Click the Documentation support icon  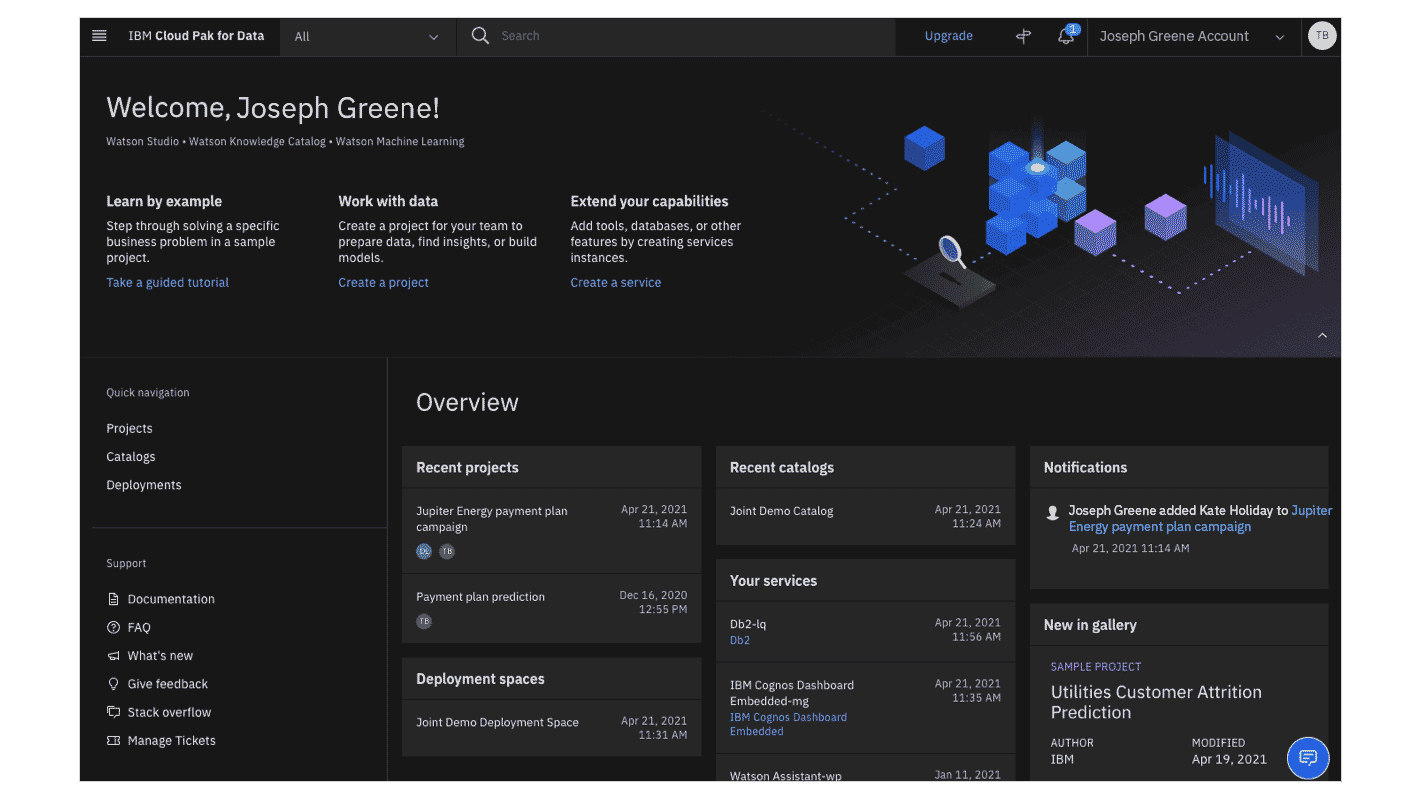pos(113,599)
